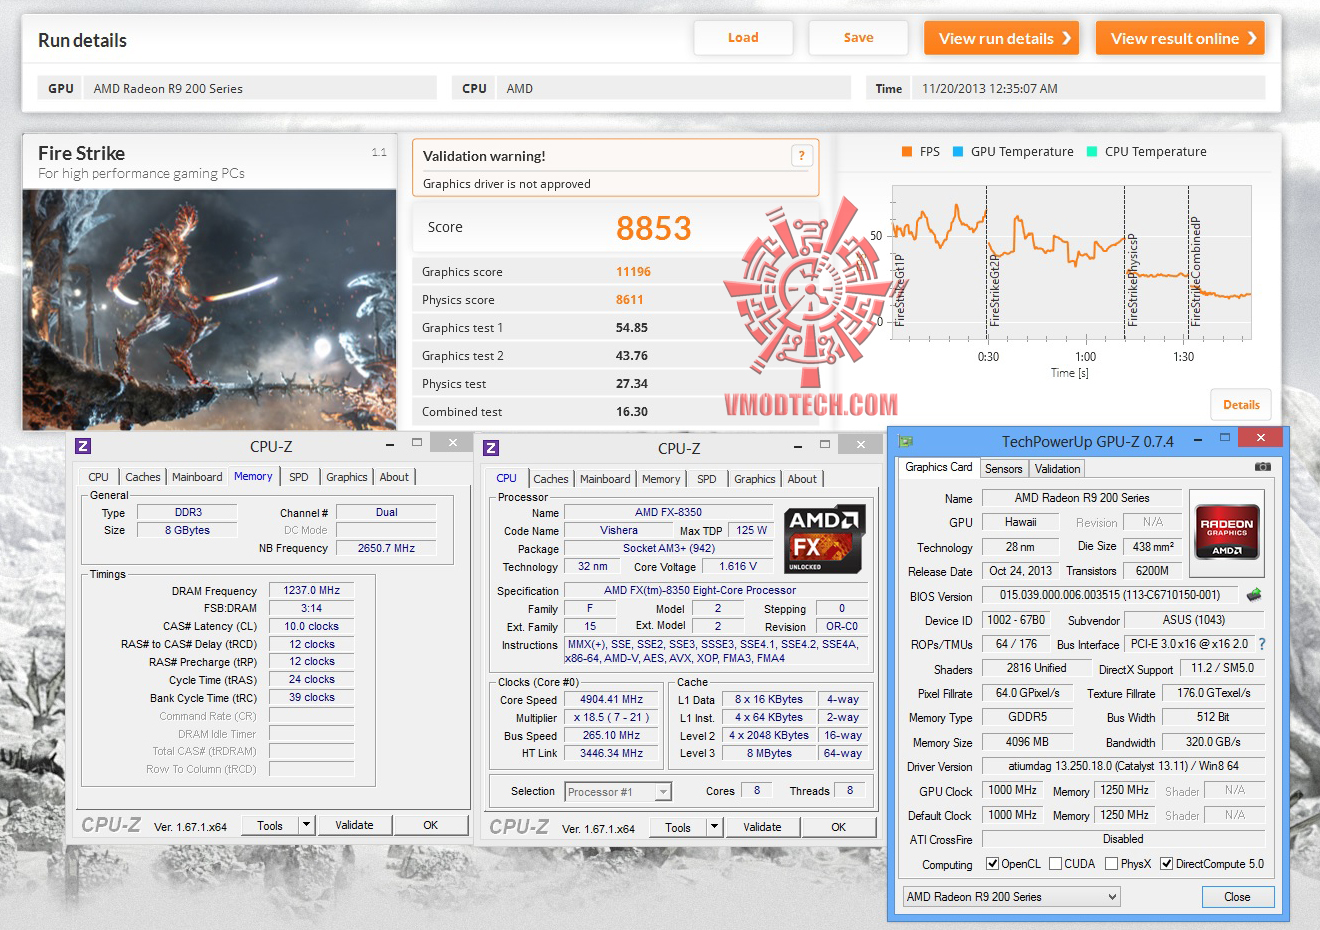
Task: Open the Caches tab in the CPU-Z Processor window
Action: coord(550,479)
